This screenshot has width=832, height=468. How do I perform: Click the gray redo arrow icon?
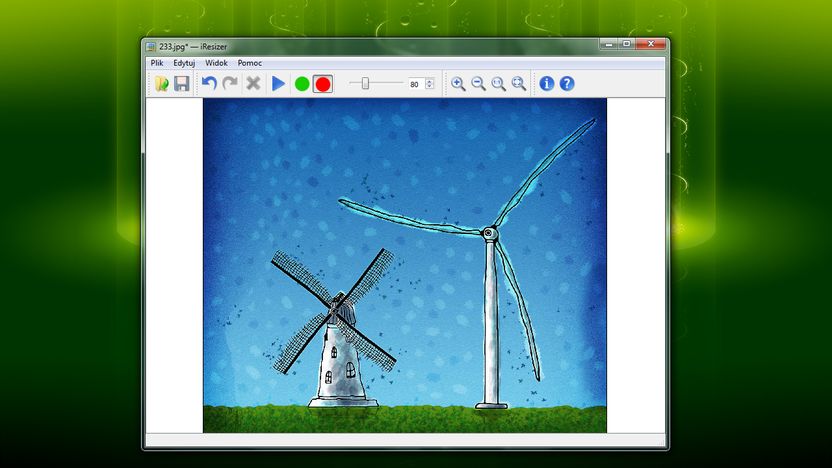(x=230, y=83)
